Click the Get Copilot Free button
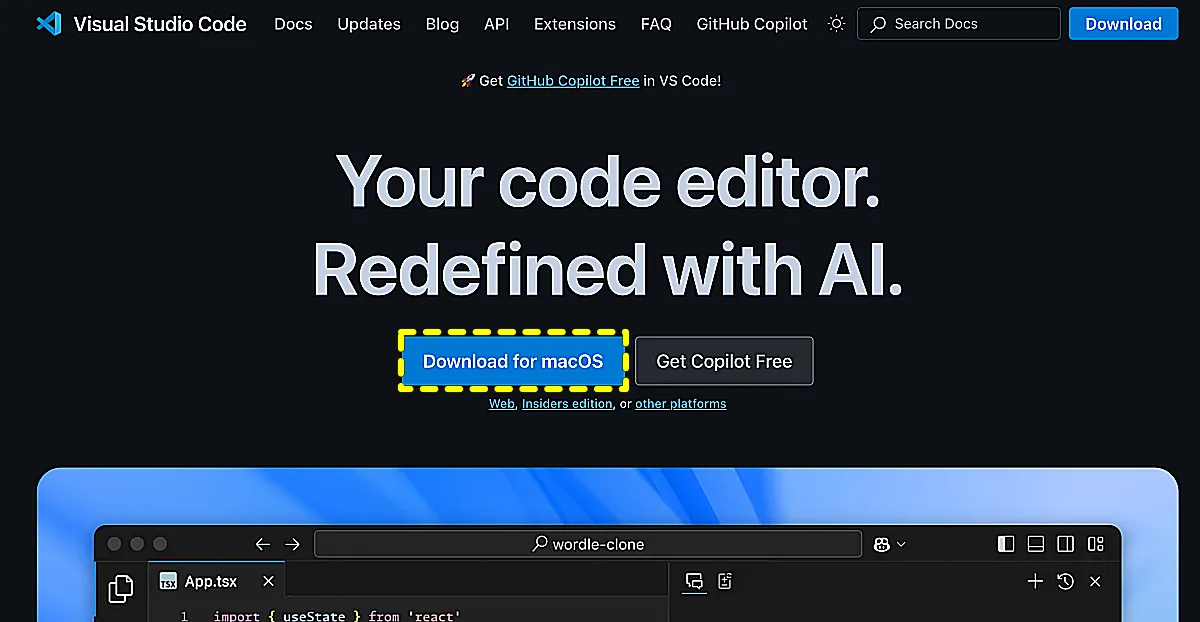Viewport: 1200px width, 622px height. pos(724,361)
